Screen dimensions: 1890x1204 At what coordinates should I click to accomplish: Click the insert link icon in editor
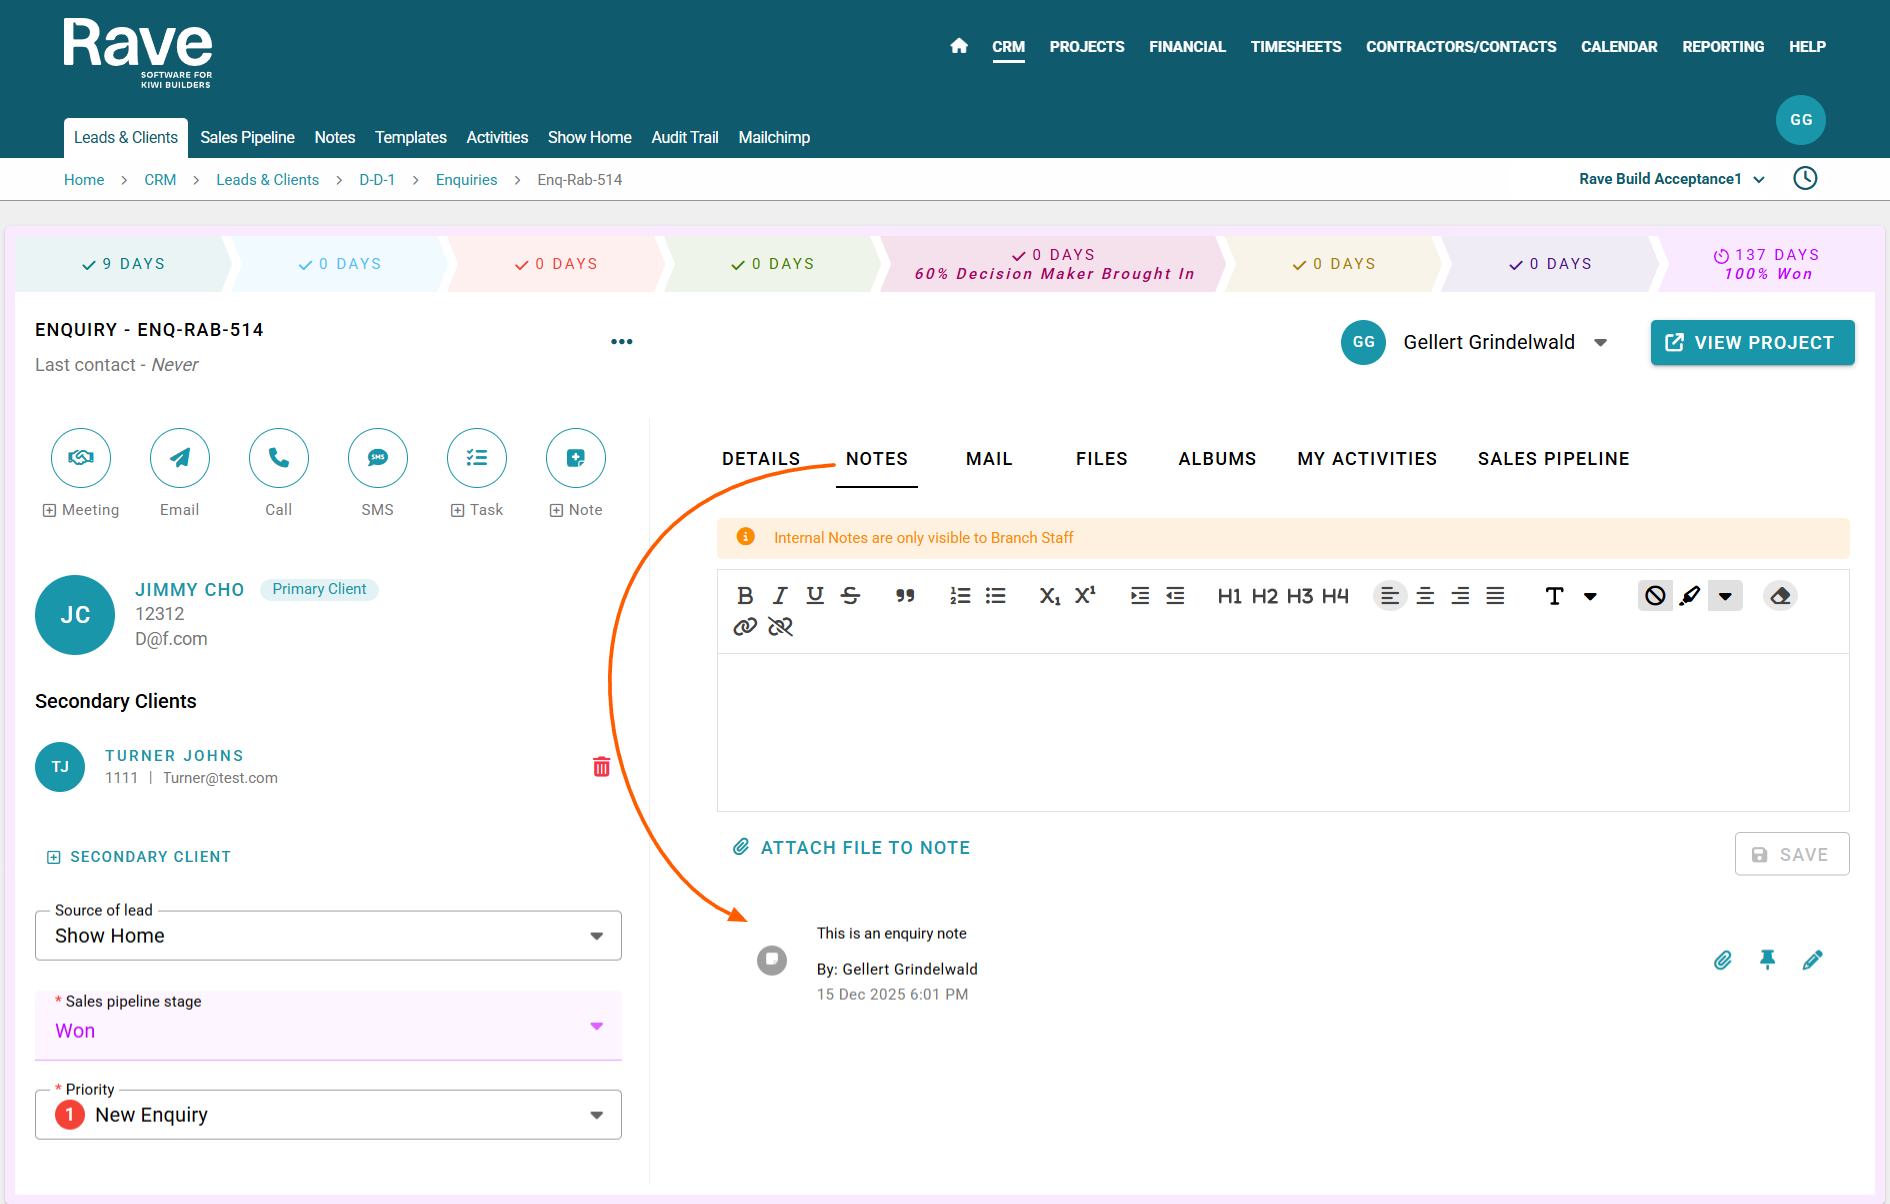click(745, 627)
